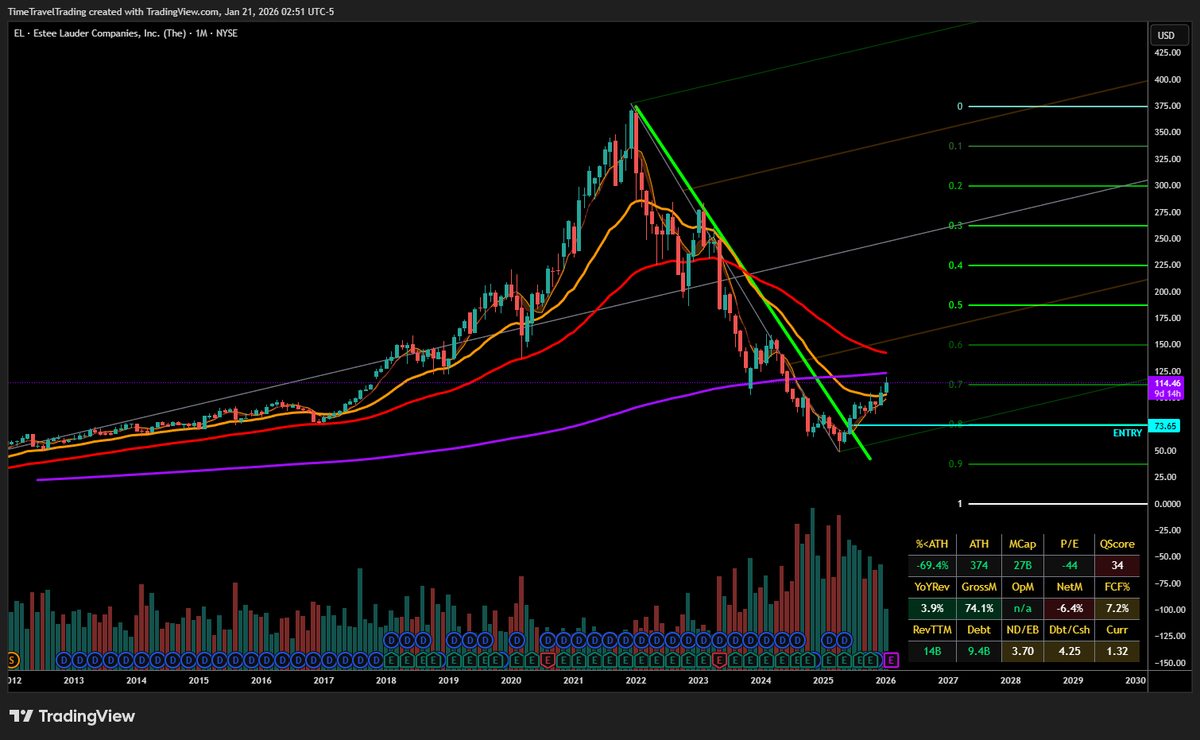Click the 2026 year label on time axis
1200x740 pixels.
(x=885, y=680)
